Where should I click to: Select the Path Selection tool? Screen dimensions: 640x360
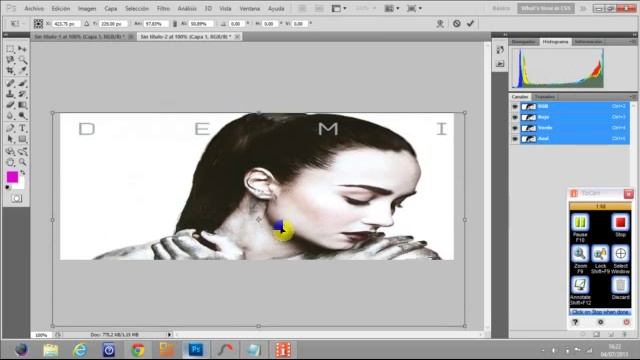tap(10, 139)
